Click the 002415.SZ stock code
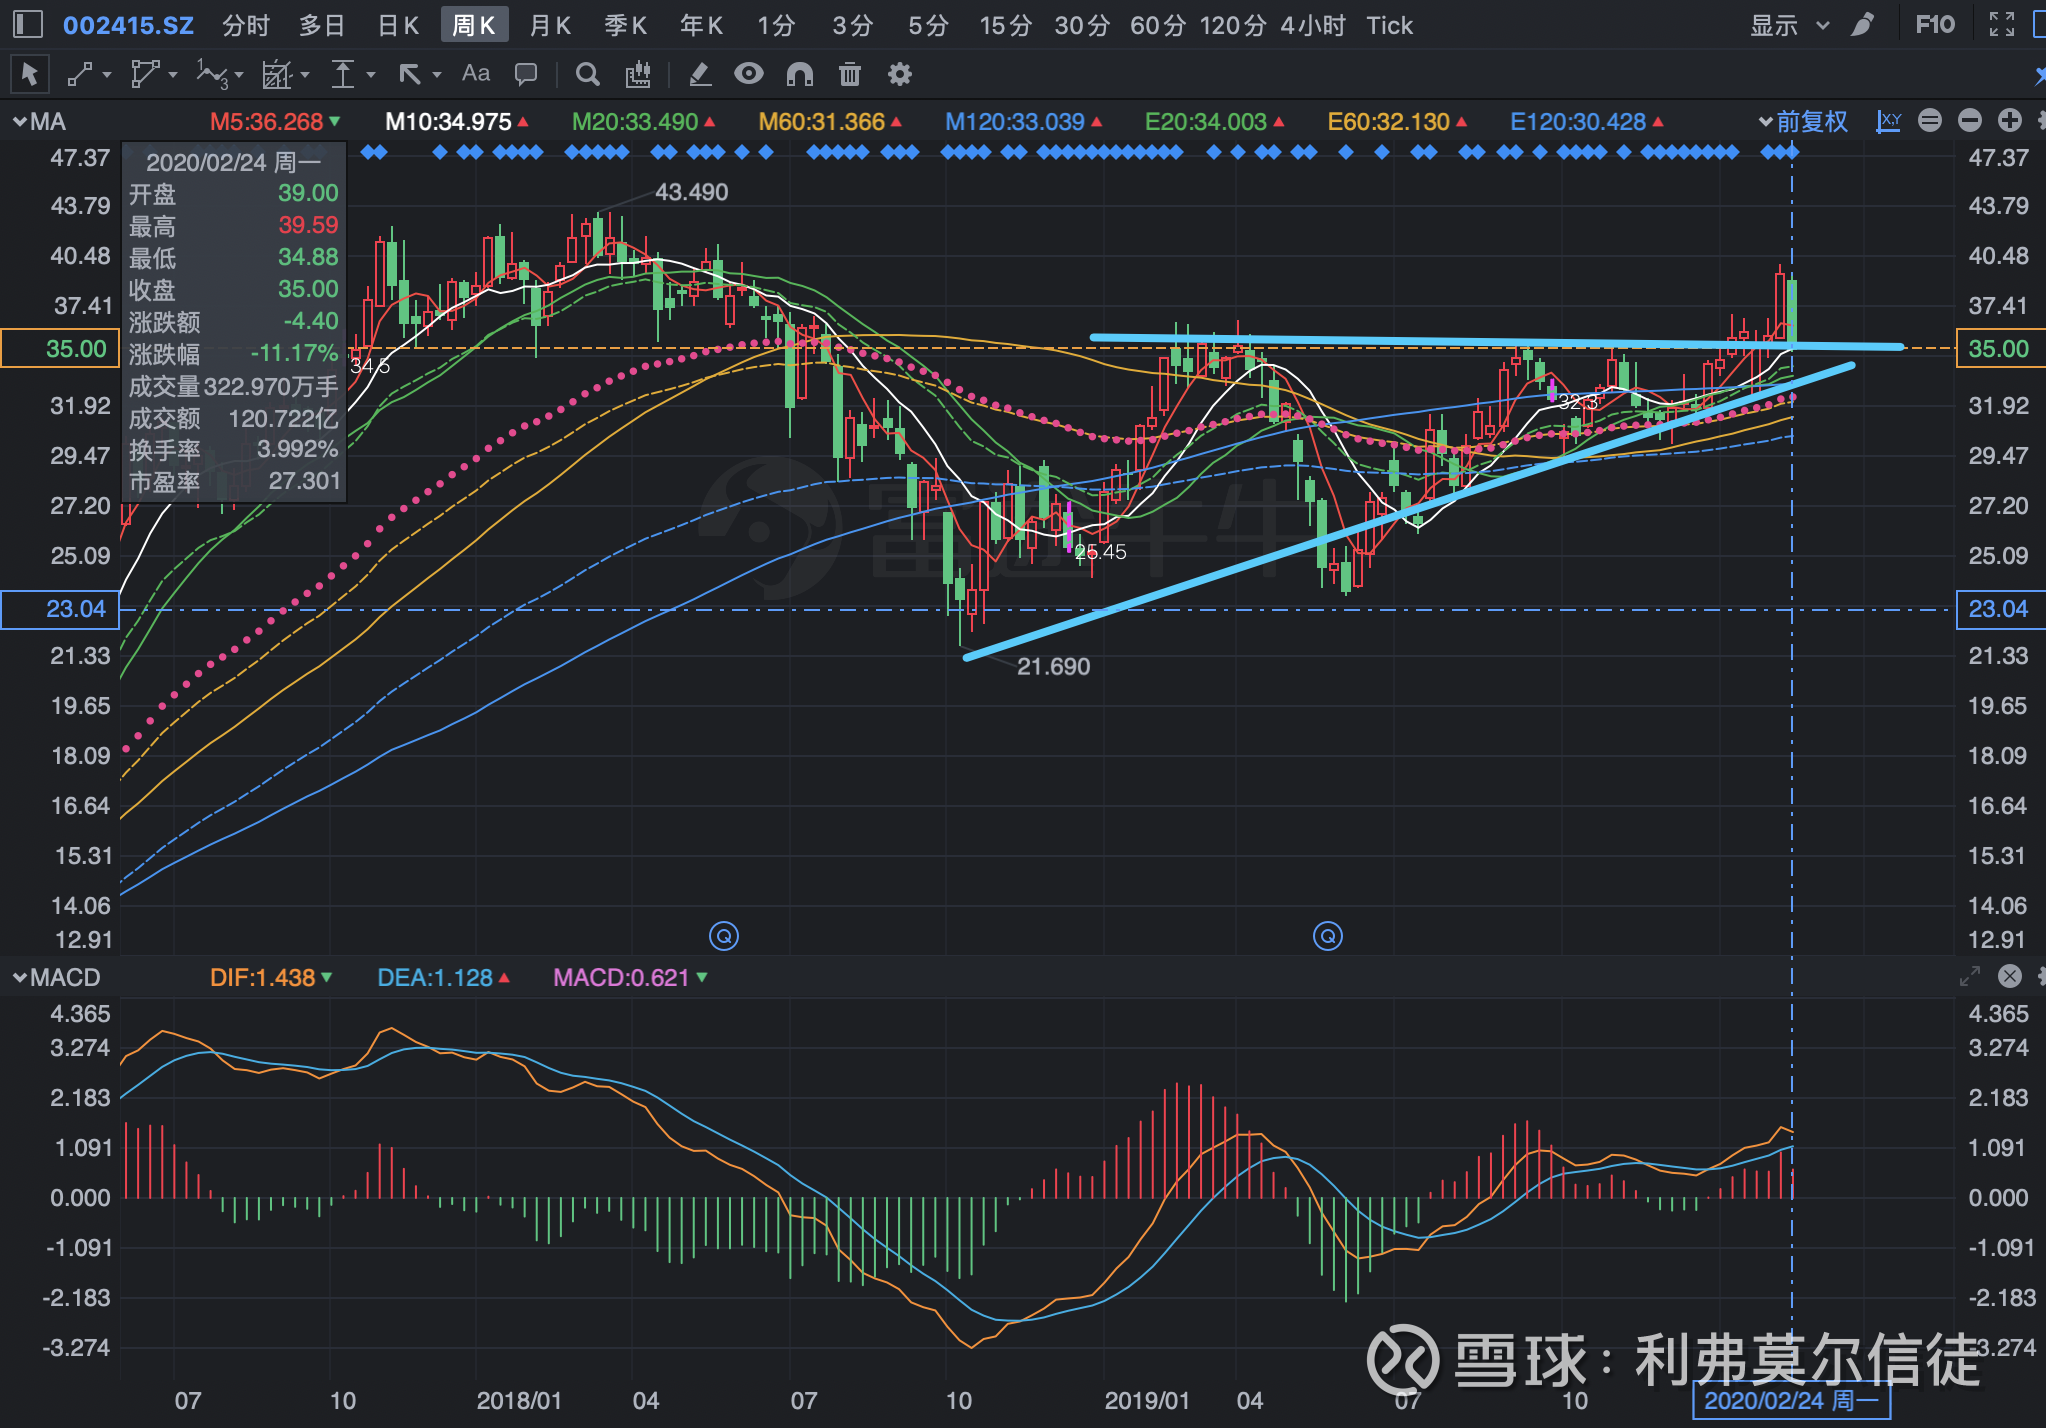The width and height of the screenshot is (2046, 1428). coord(128,25)
